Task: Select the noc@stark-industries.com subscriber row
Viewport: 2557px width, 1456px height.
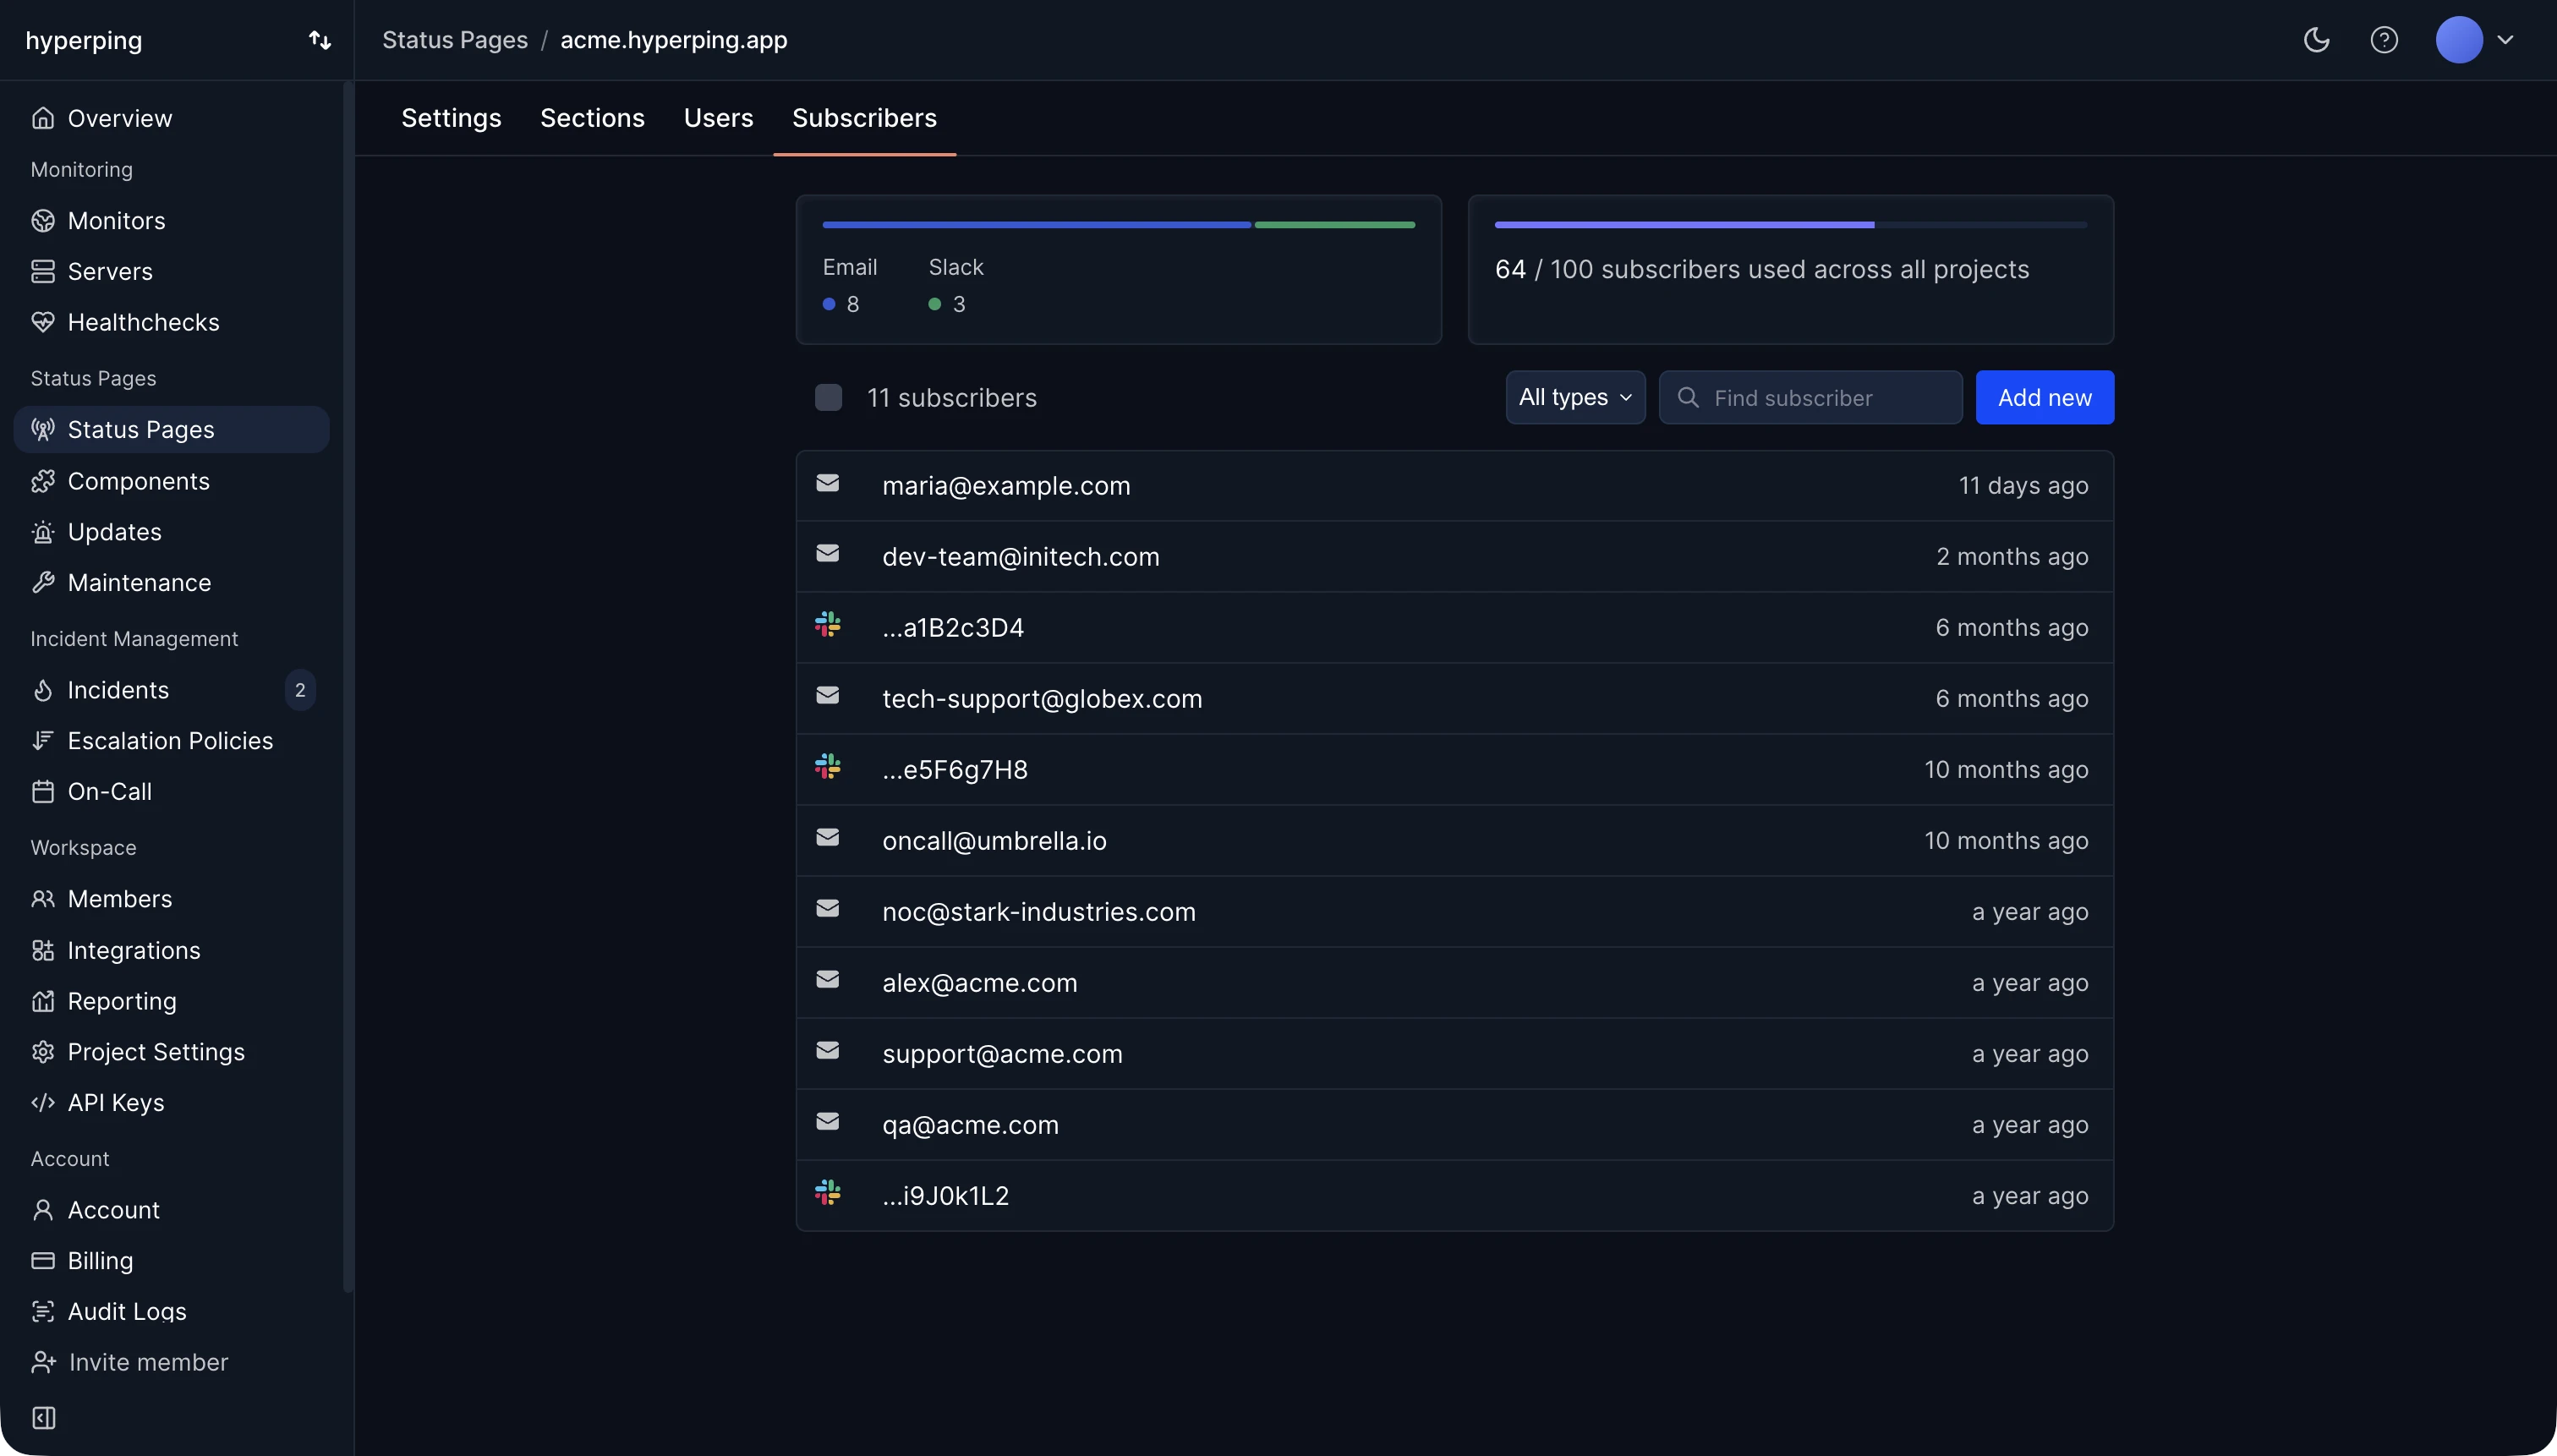Action: point(1454,911)
